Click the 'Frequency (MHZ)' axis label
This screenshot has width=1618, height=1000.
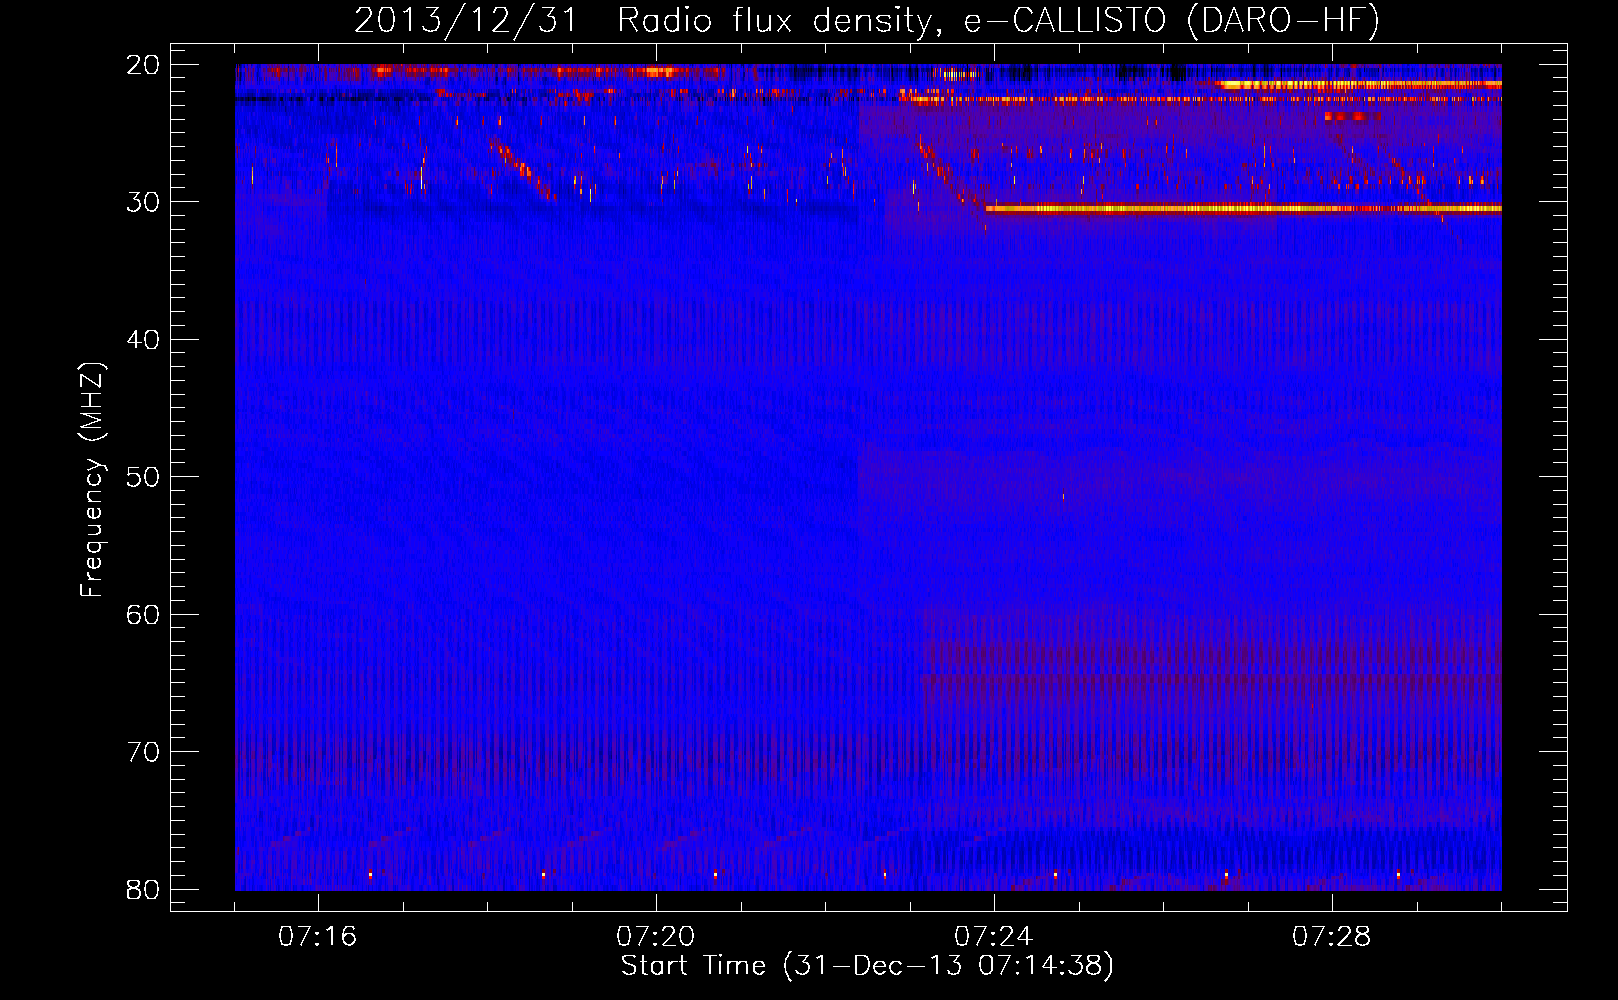point(92,480)
